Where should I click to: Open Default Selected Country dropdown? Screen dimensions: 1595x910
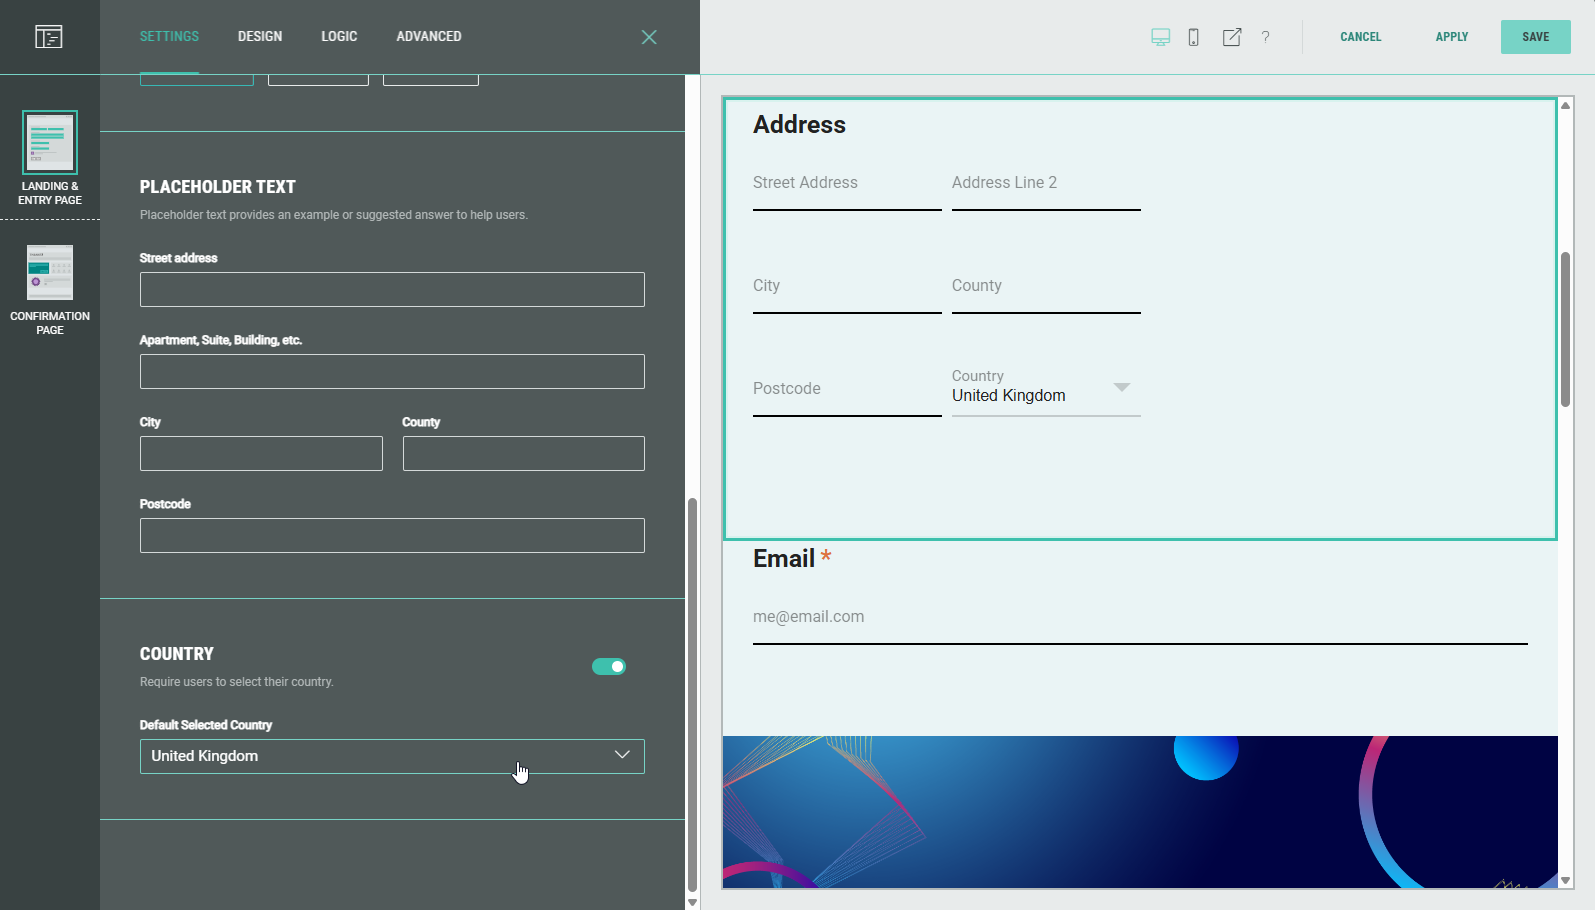coord(392,756)
